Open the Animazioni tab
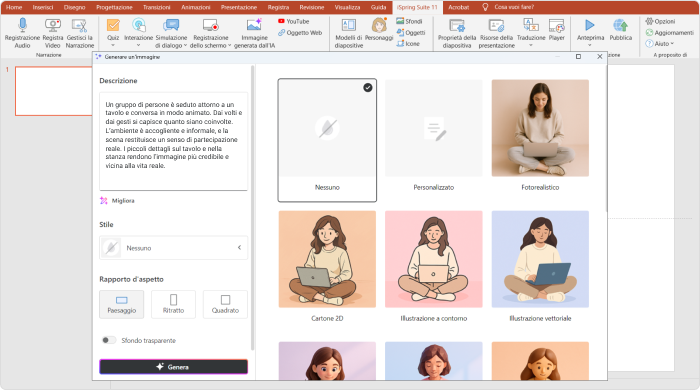The width and height of the screenshot is (700, 390). click(196, 7)
